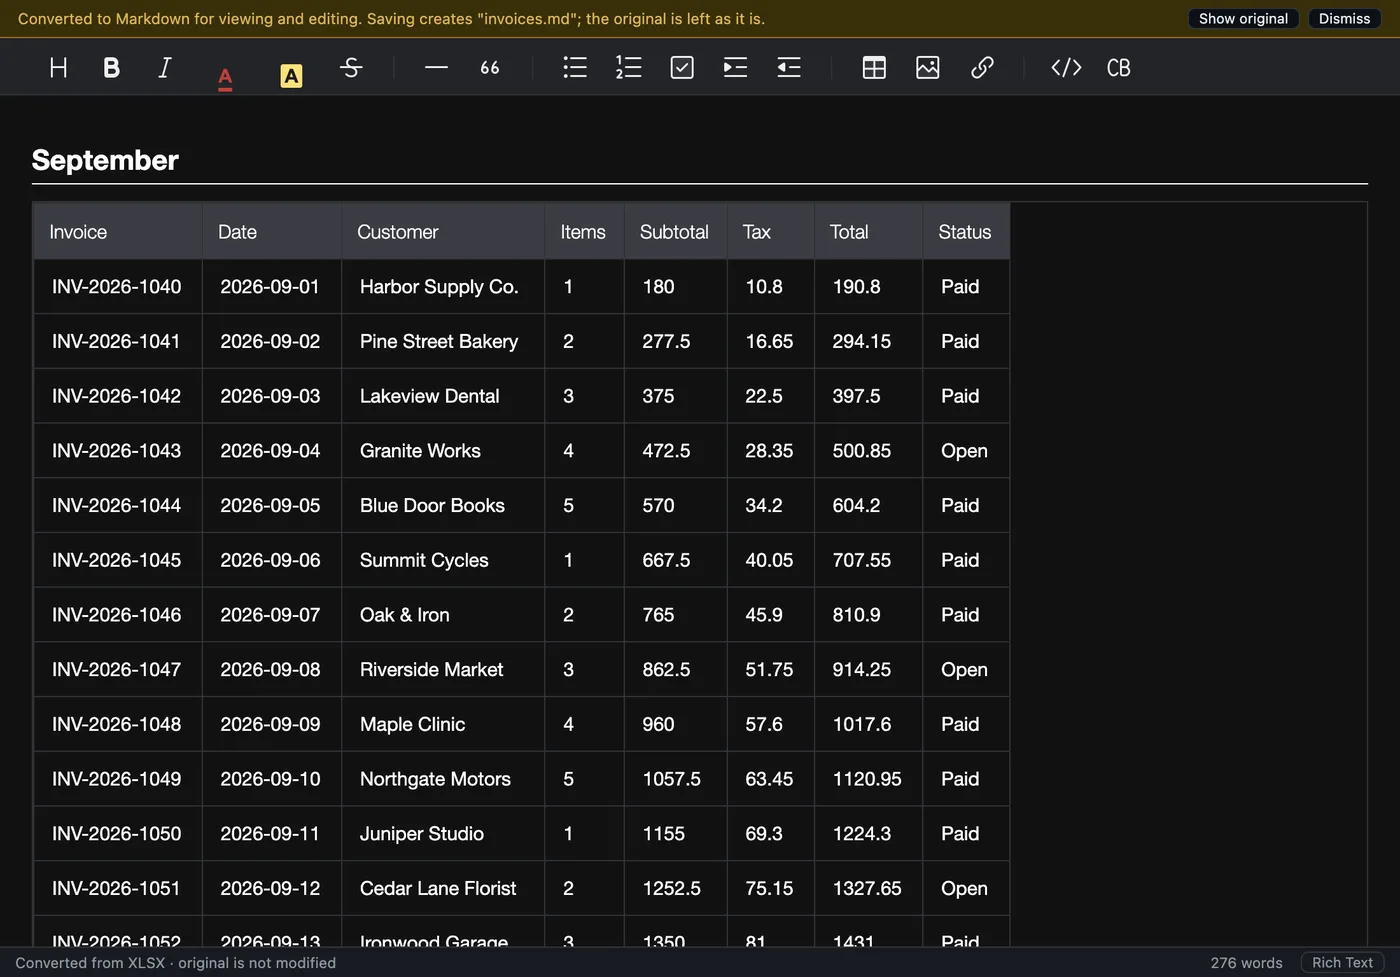Select the Status column header
The height and width of the screenshot is (977, 1400).
pyautogui.click(x=966, y=232)
